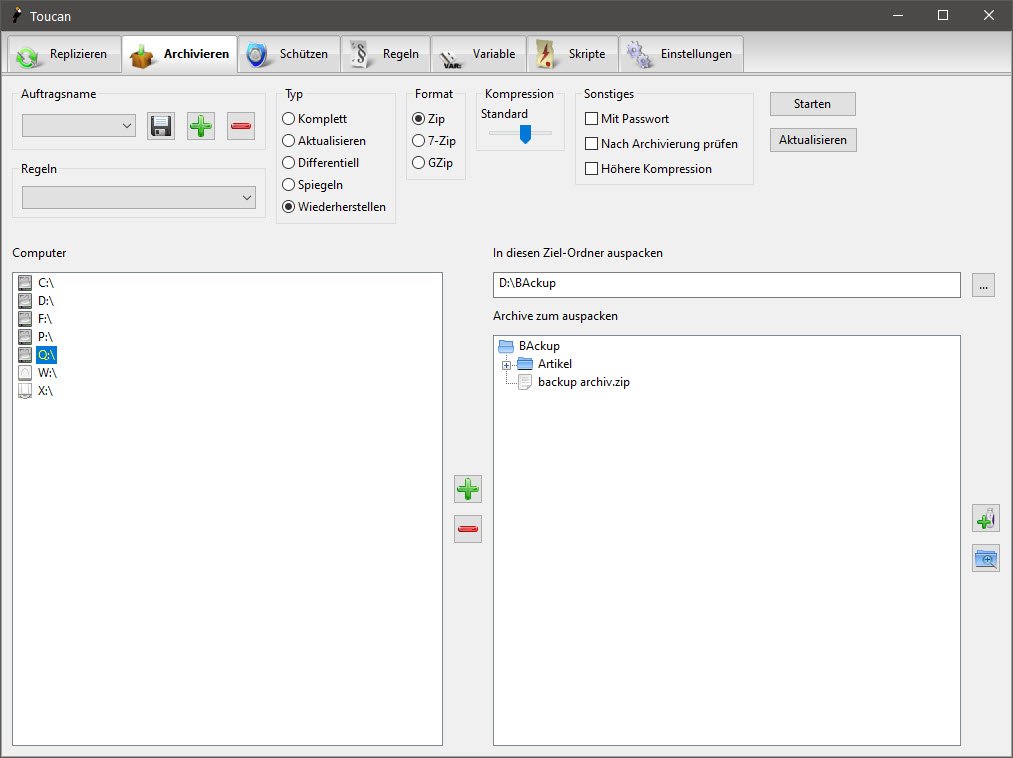Screen dimensions: 1013x758
Task: Open the Einstellungen tab
Action: [682, 54]
